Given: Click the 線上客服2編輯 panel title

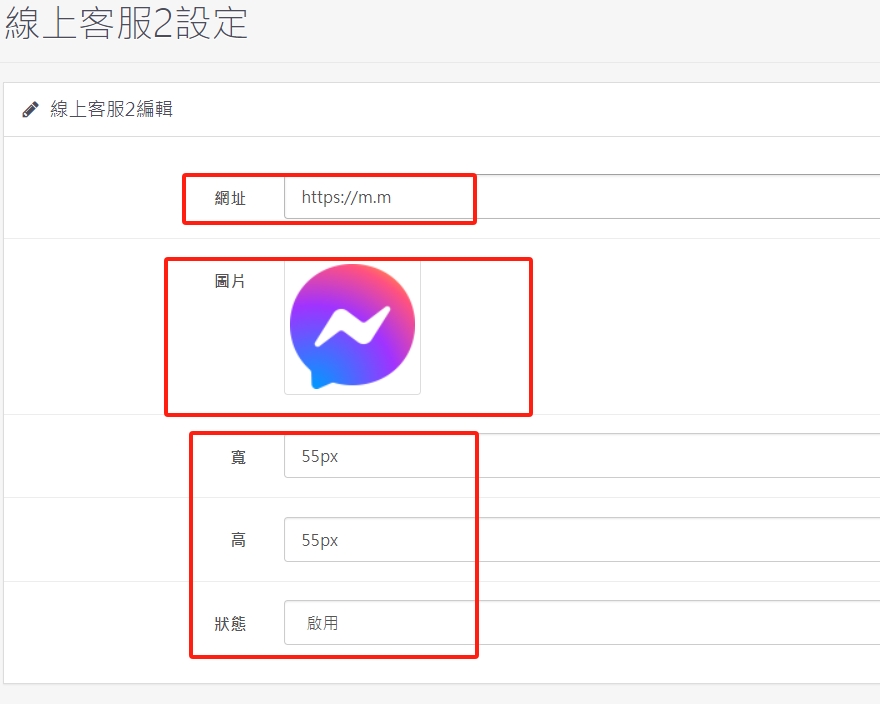Looking at the screenshot, I should tap(111, 109).
